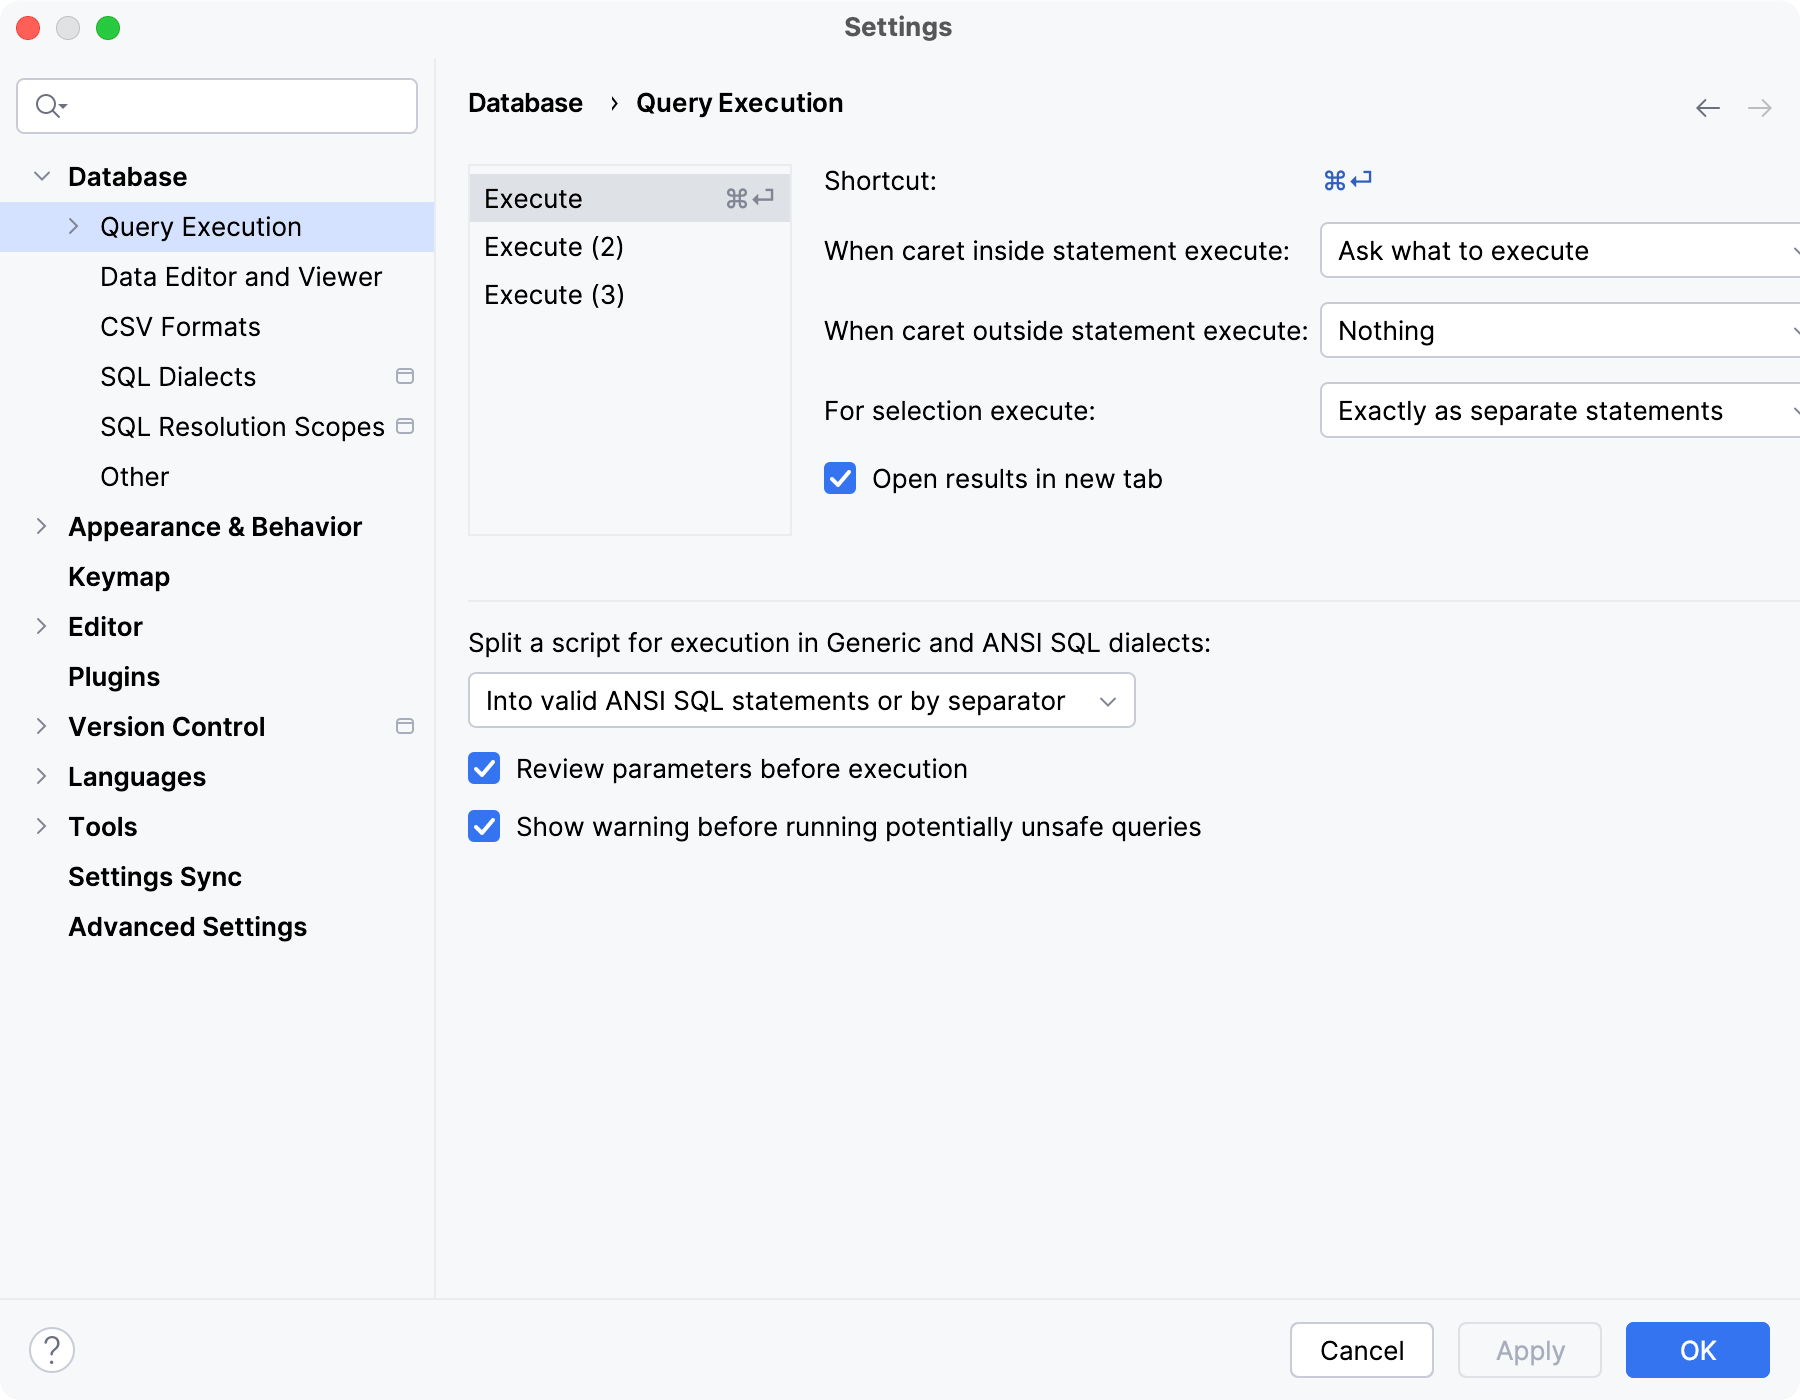Click the project-level icon beside Version Control
Image resolution: width=1800 pixels, height=1400 pixels.
405,727
